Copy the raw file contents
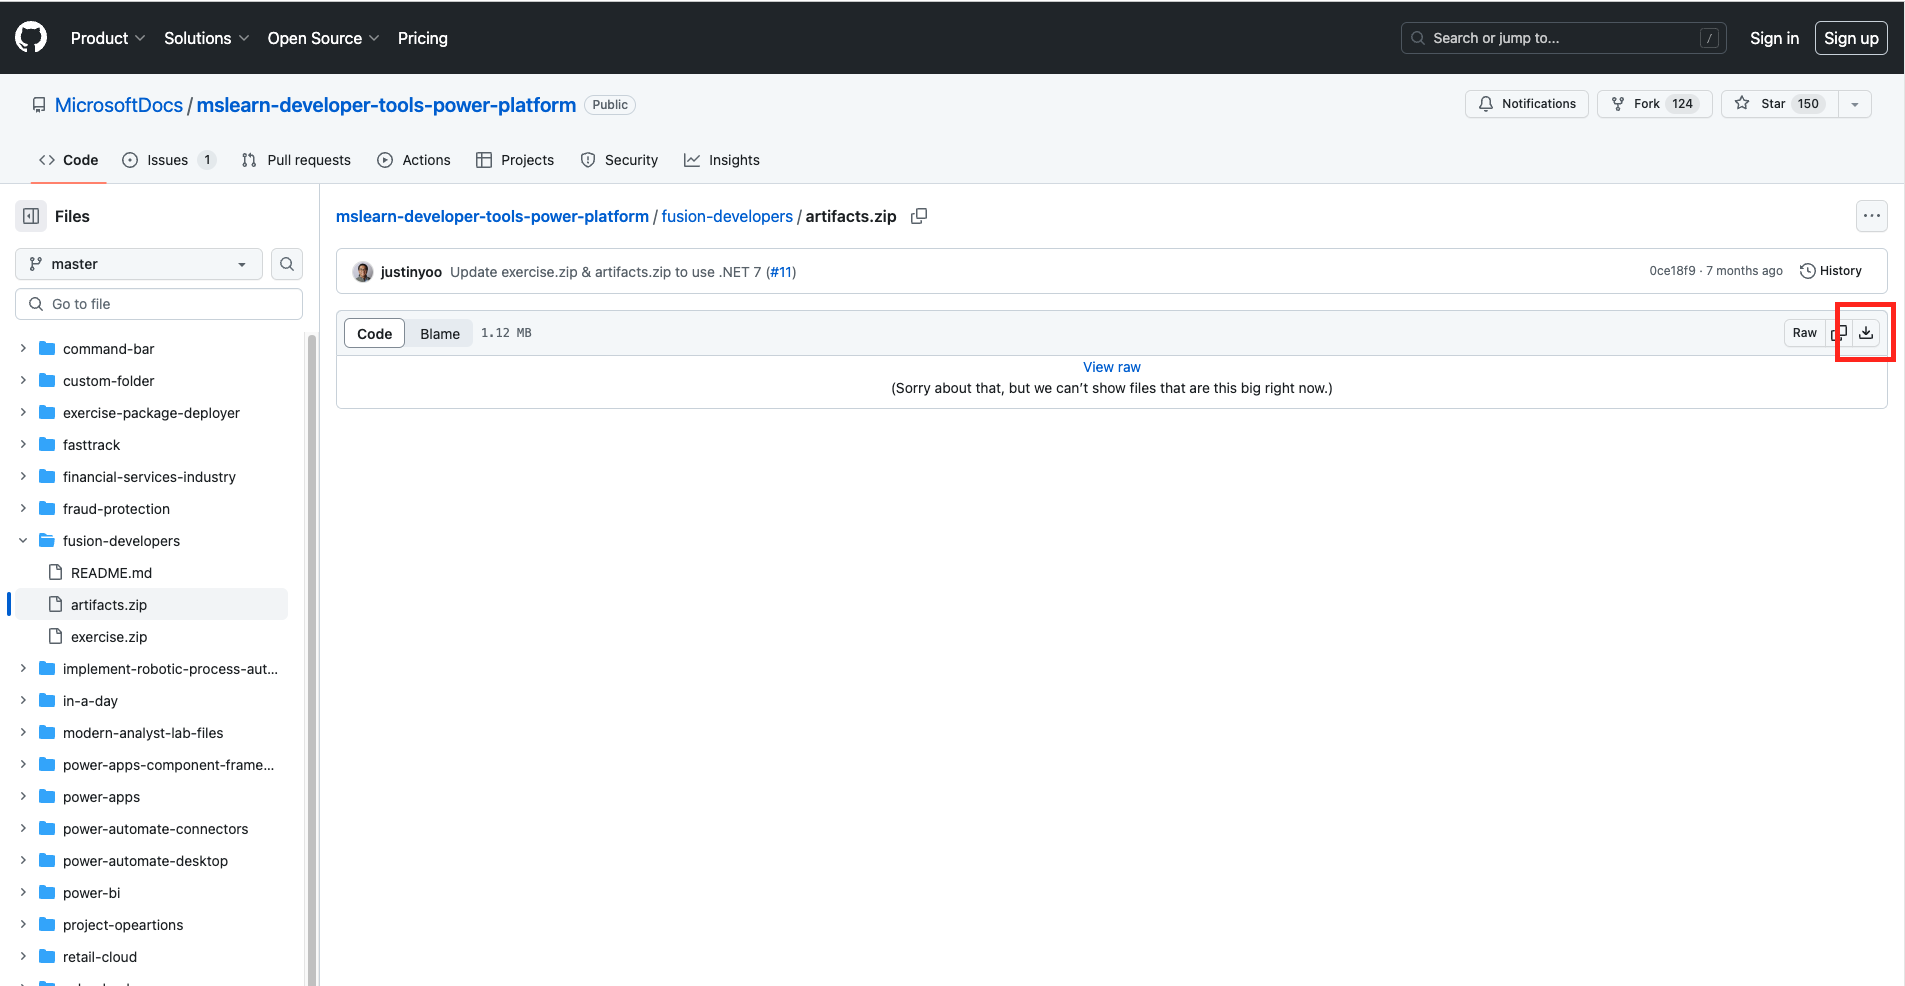 1840,332
